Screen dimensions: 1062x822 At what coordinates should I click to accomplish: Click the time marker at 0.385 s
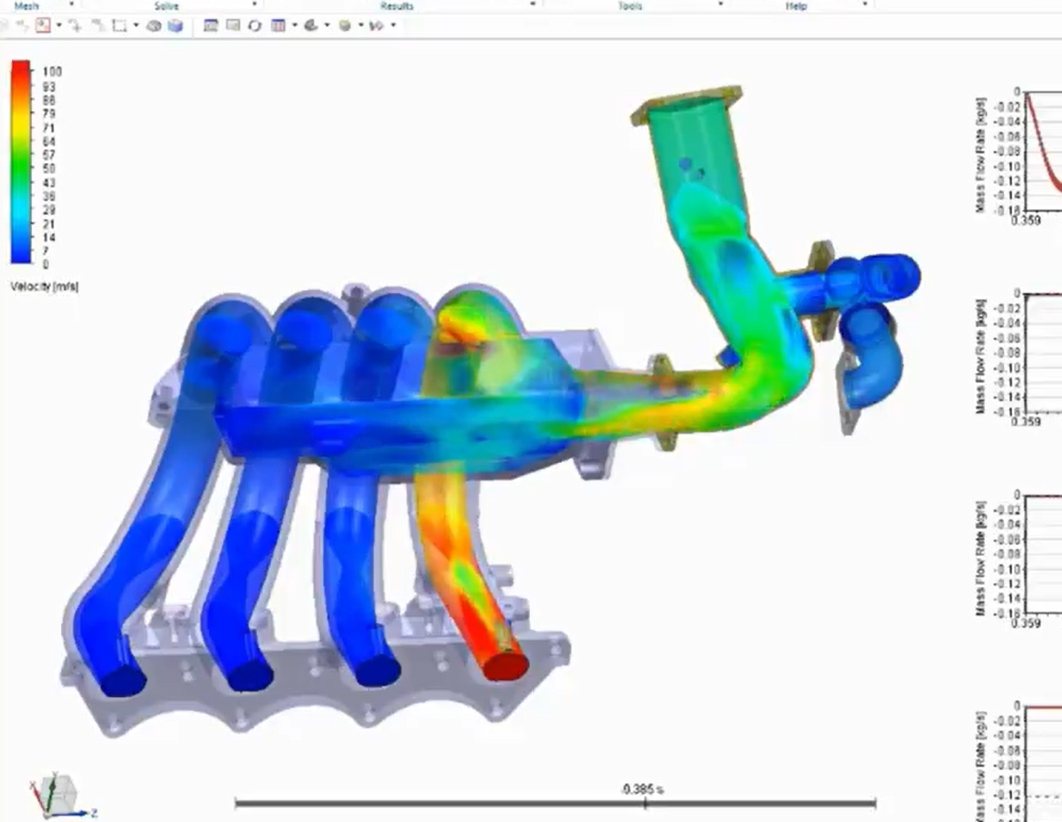(x=645, y=804)
